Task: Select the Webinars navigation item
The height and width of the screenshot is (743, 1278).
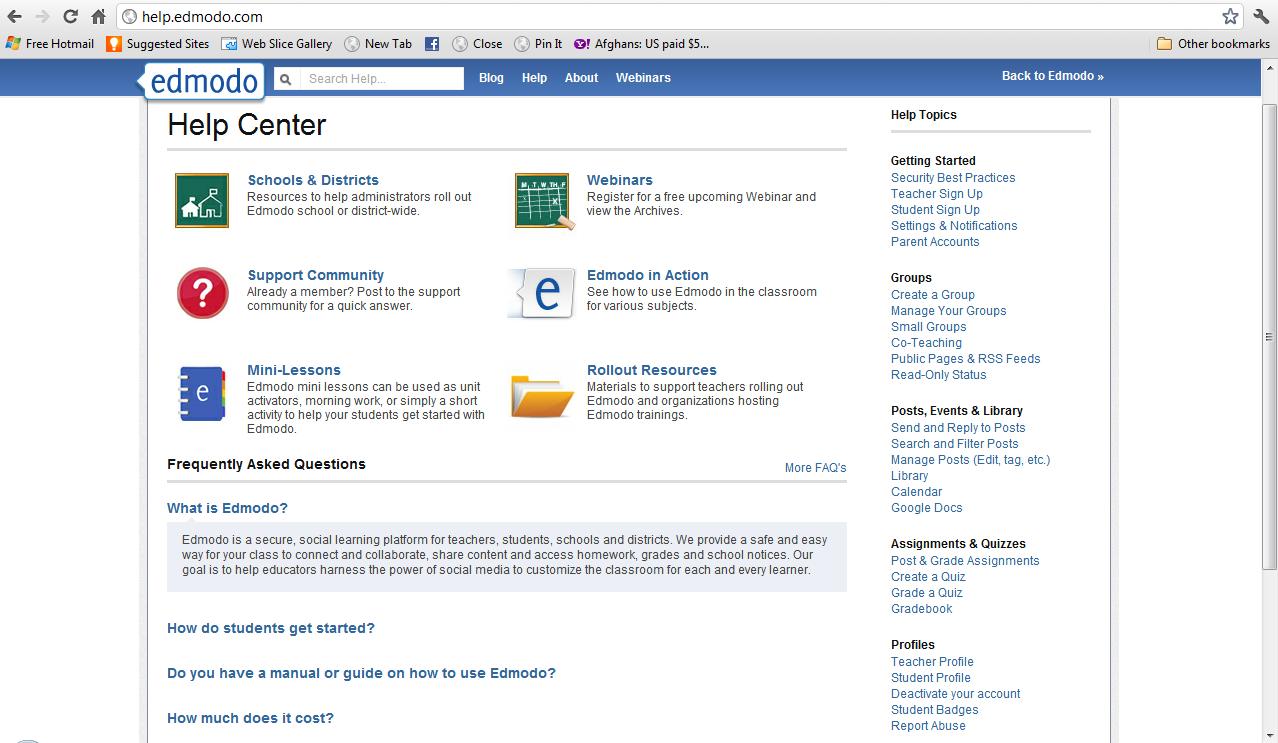Action: pyautogui.click(x=643, y=77)
